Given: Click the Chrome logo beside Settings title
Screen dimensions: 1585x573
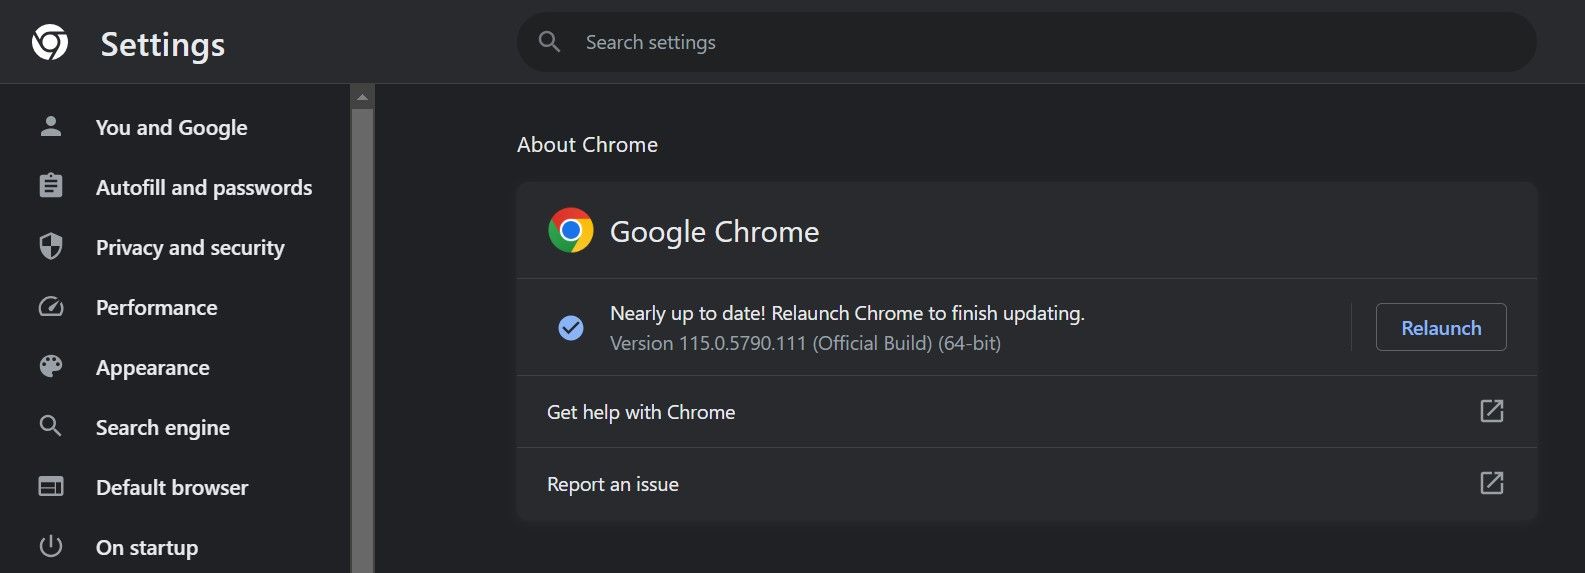Looking at the screenshot, I should coord(50,43).
